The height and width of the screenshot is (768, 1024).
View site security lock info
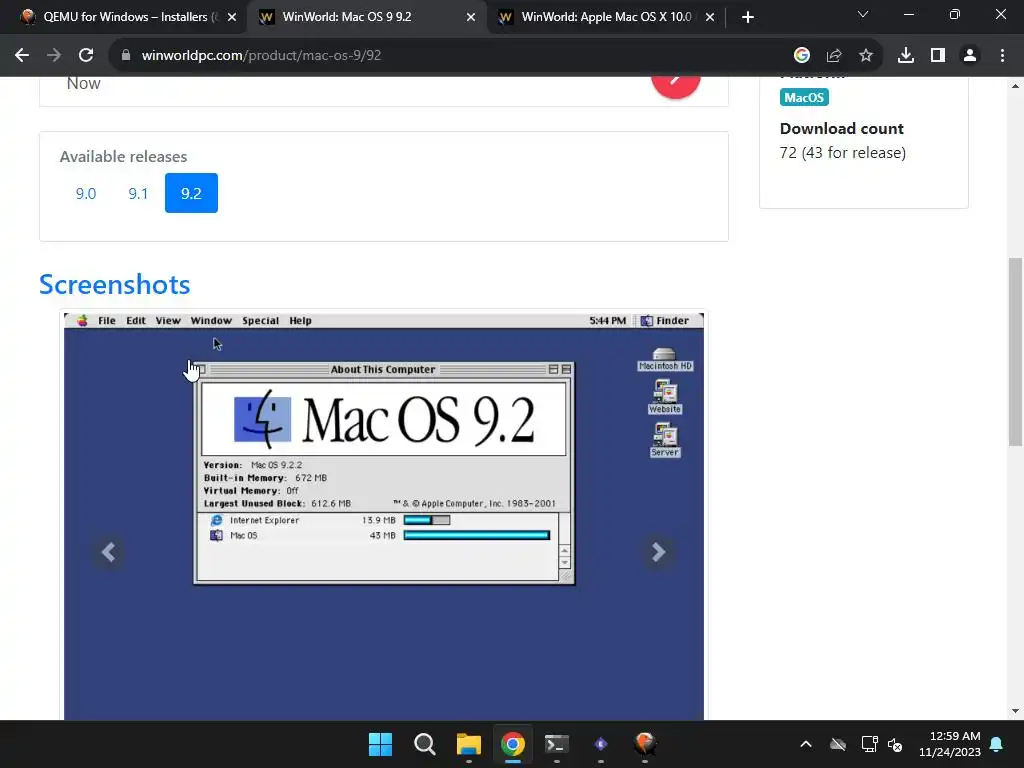click(126, 56)
